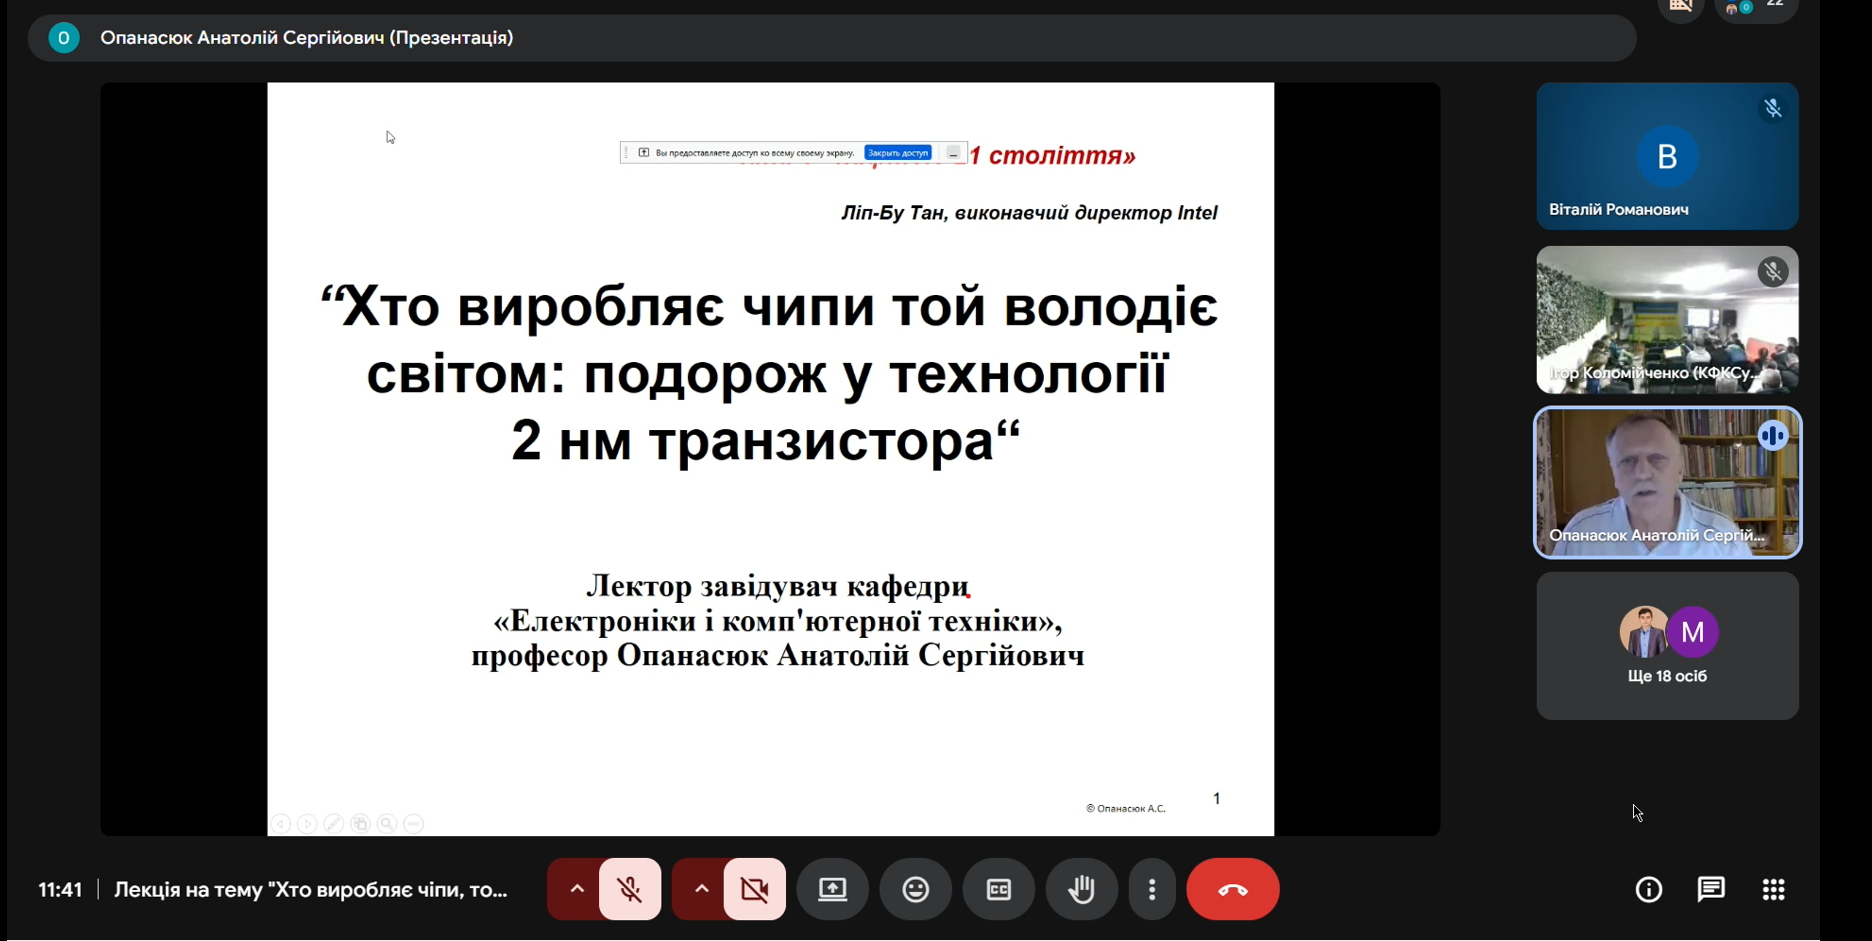The width and height of the screenshot is (1872, 941).
Task: Open the chat messages panel
Action: (x=1711, y=889)
